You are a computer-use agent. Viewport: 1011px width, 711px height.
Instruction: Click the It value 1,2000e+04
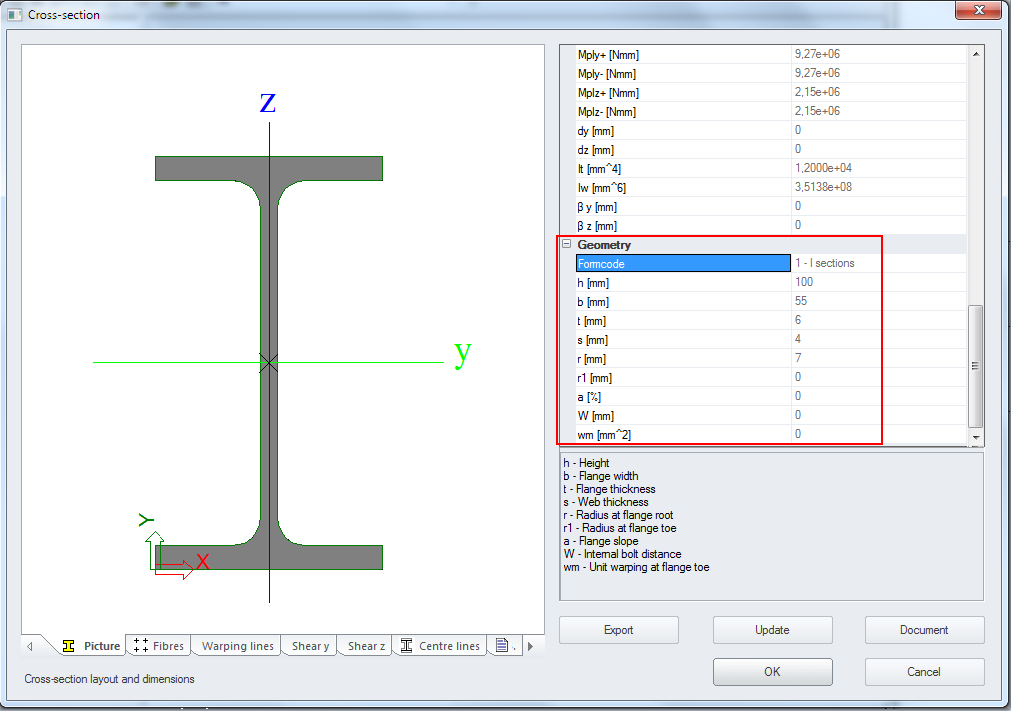[x=823, y=168]
